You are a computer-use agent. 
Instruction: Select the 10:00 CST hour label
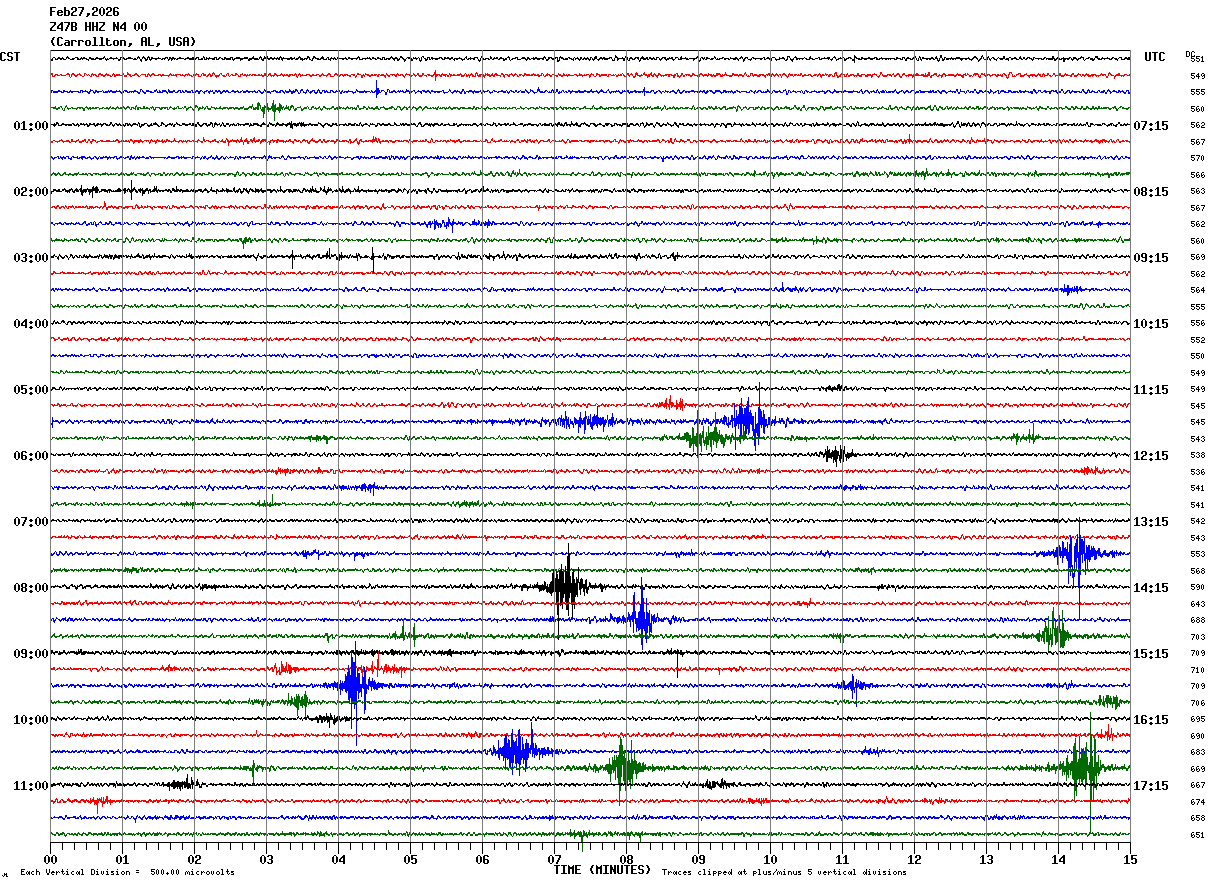pos(31,720)
